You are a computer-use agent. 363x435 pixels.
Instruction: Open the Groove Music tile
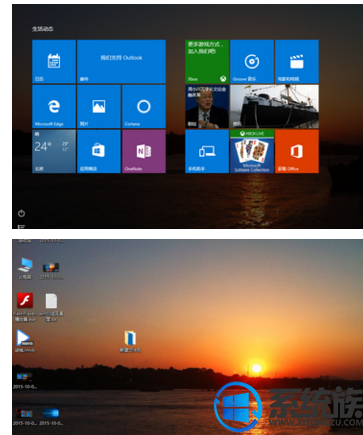(x=252, y=61)
